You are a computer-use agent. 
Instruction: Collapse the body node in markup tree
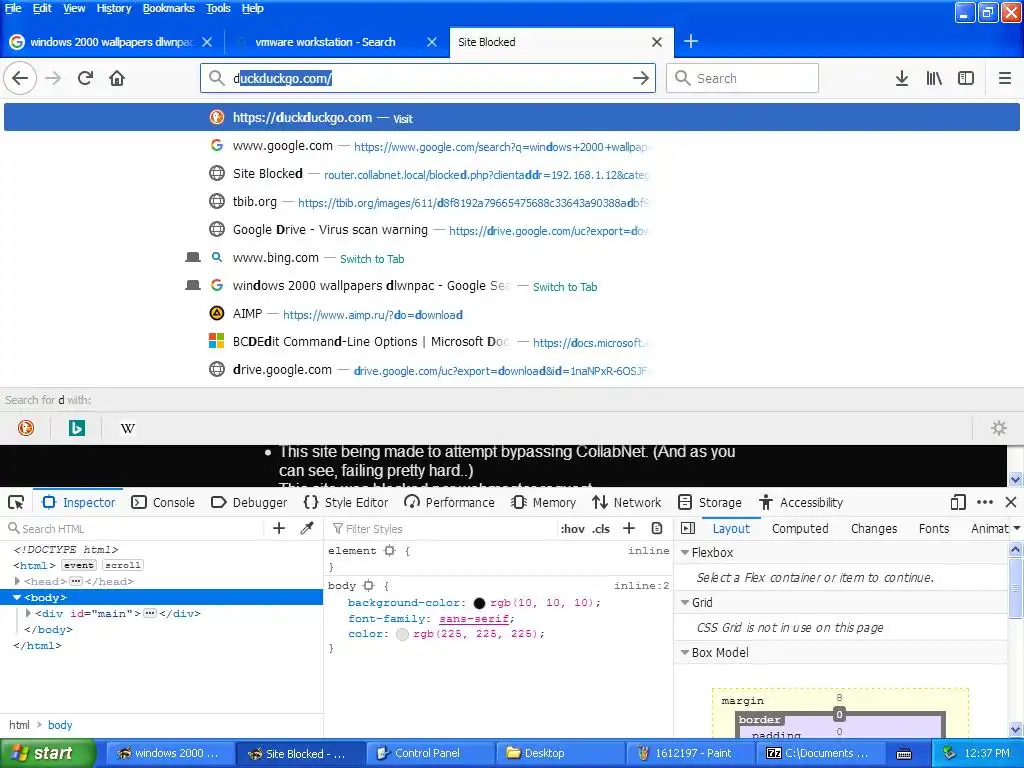click(x=17, y=598)
